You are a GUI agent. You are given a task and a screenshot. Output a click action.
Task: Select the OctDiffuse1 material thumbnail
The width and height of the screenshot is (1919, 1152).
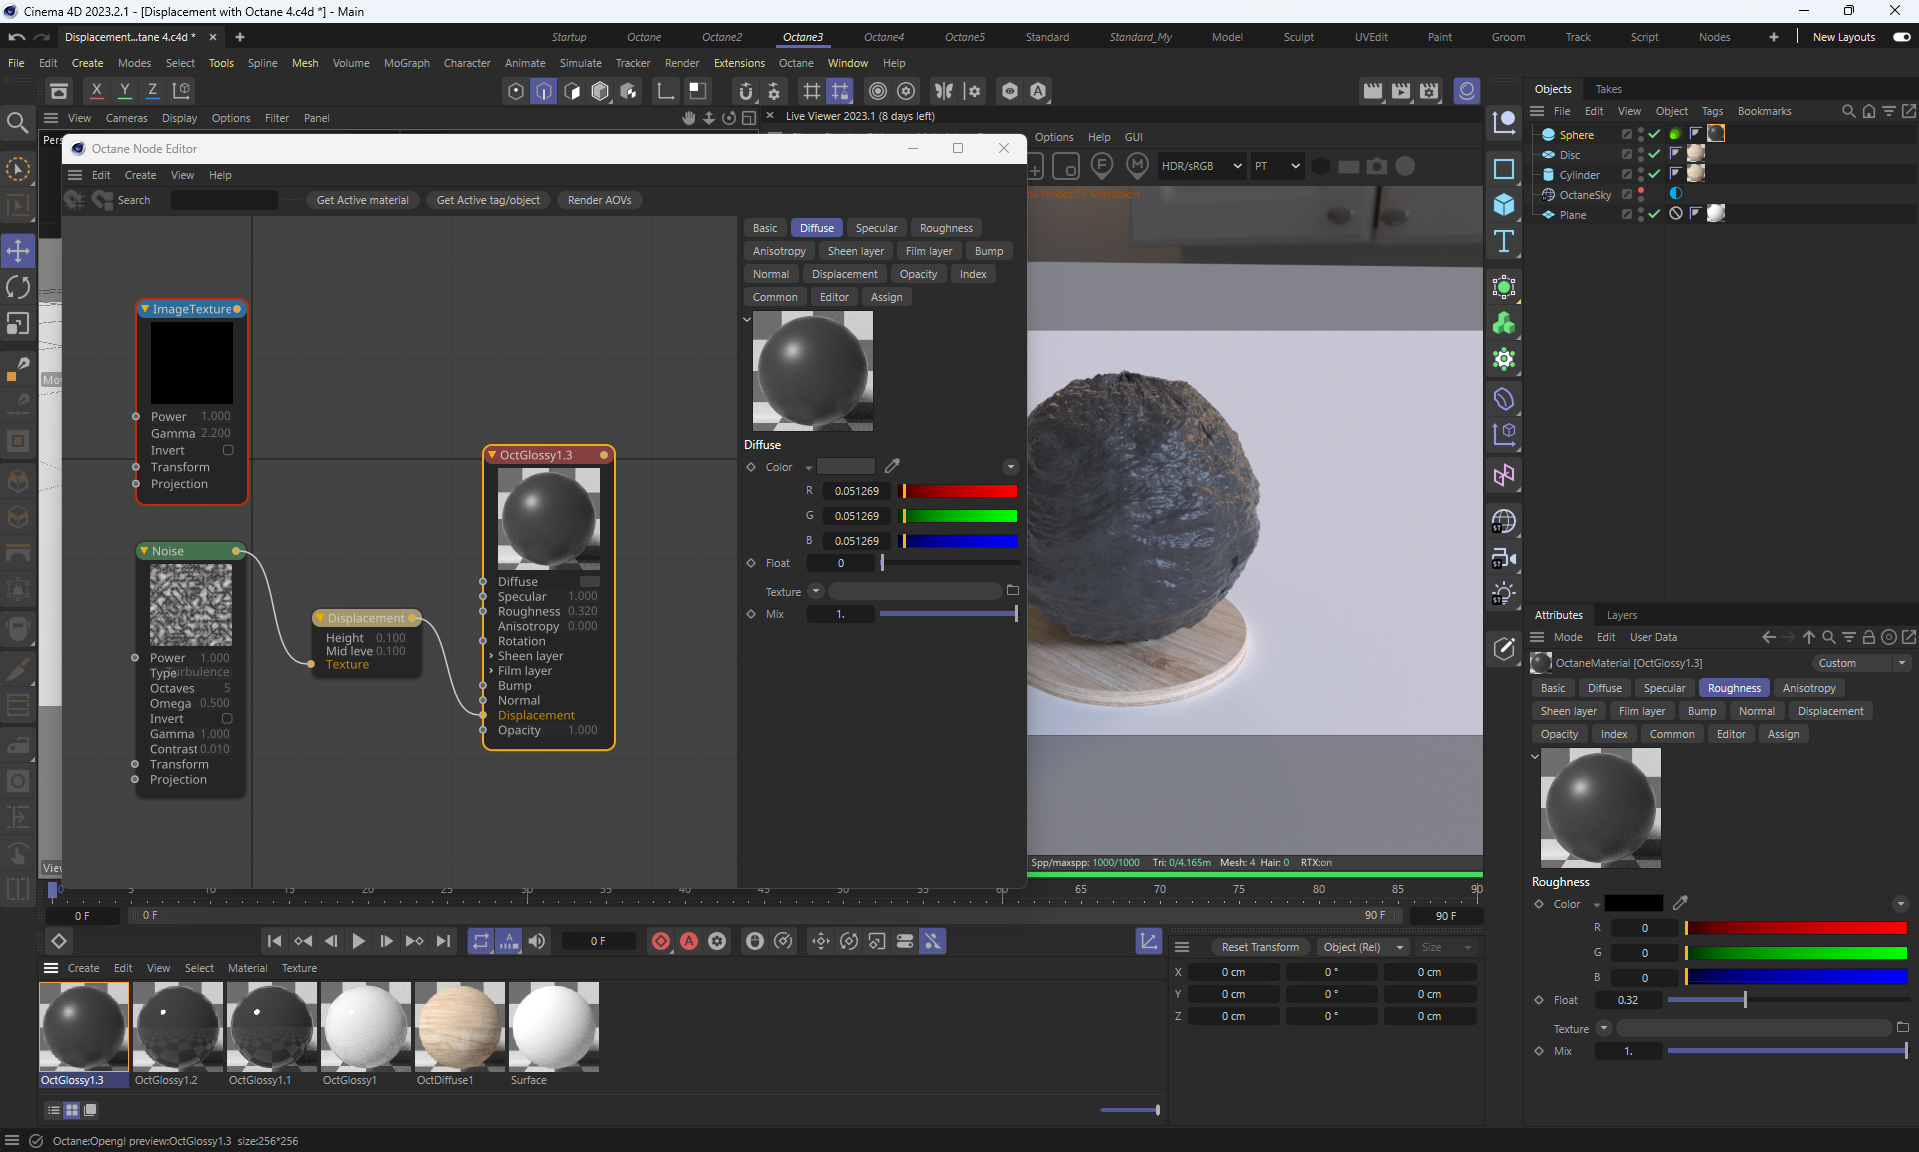pyautogui.click(x=460, y=1026)
